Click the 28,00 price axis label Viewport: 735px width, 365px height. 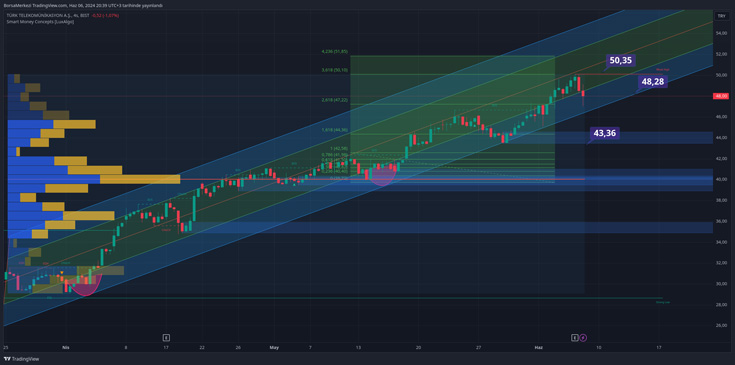tap(720, 305)
